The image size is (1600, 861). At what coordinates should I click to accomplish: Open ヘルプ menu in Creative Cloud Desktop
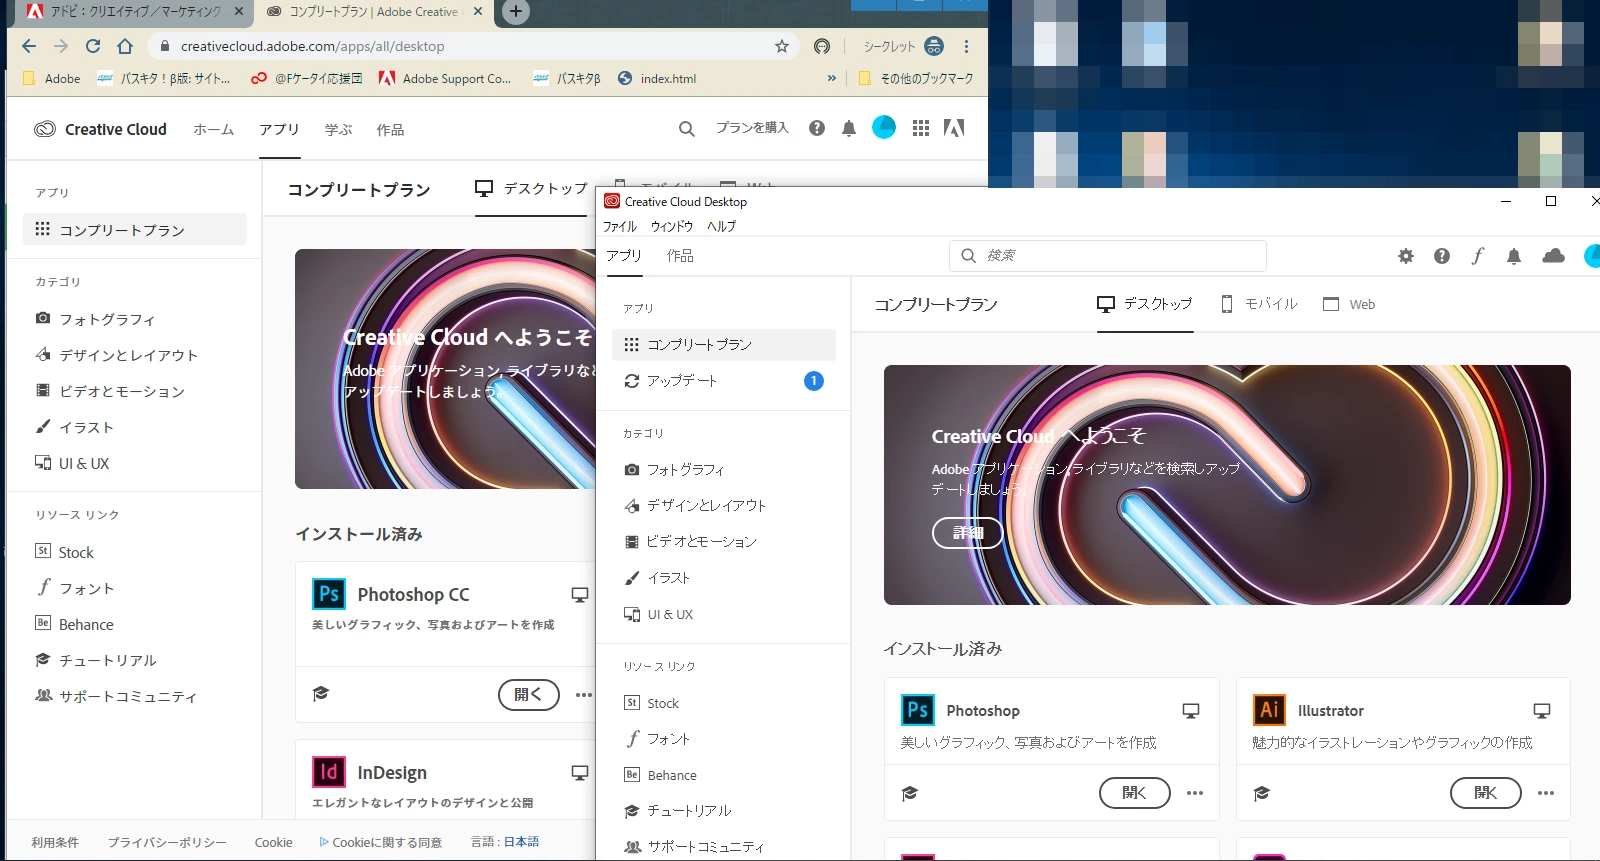tap(722, 227)
